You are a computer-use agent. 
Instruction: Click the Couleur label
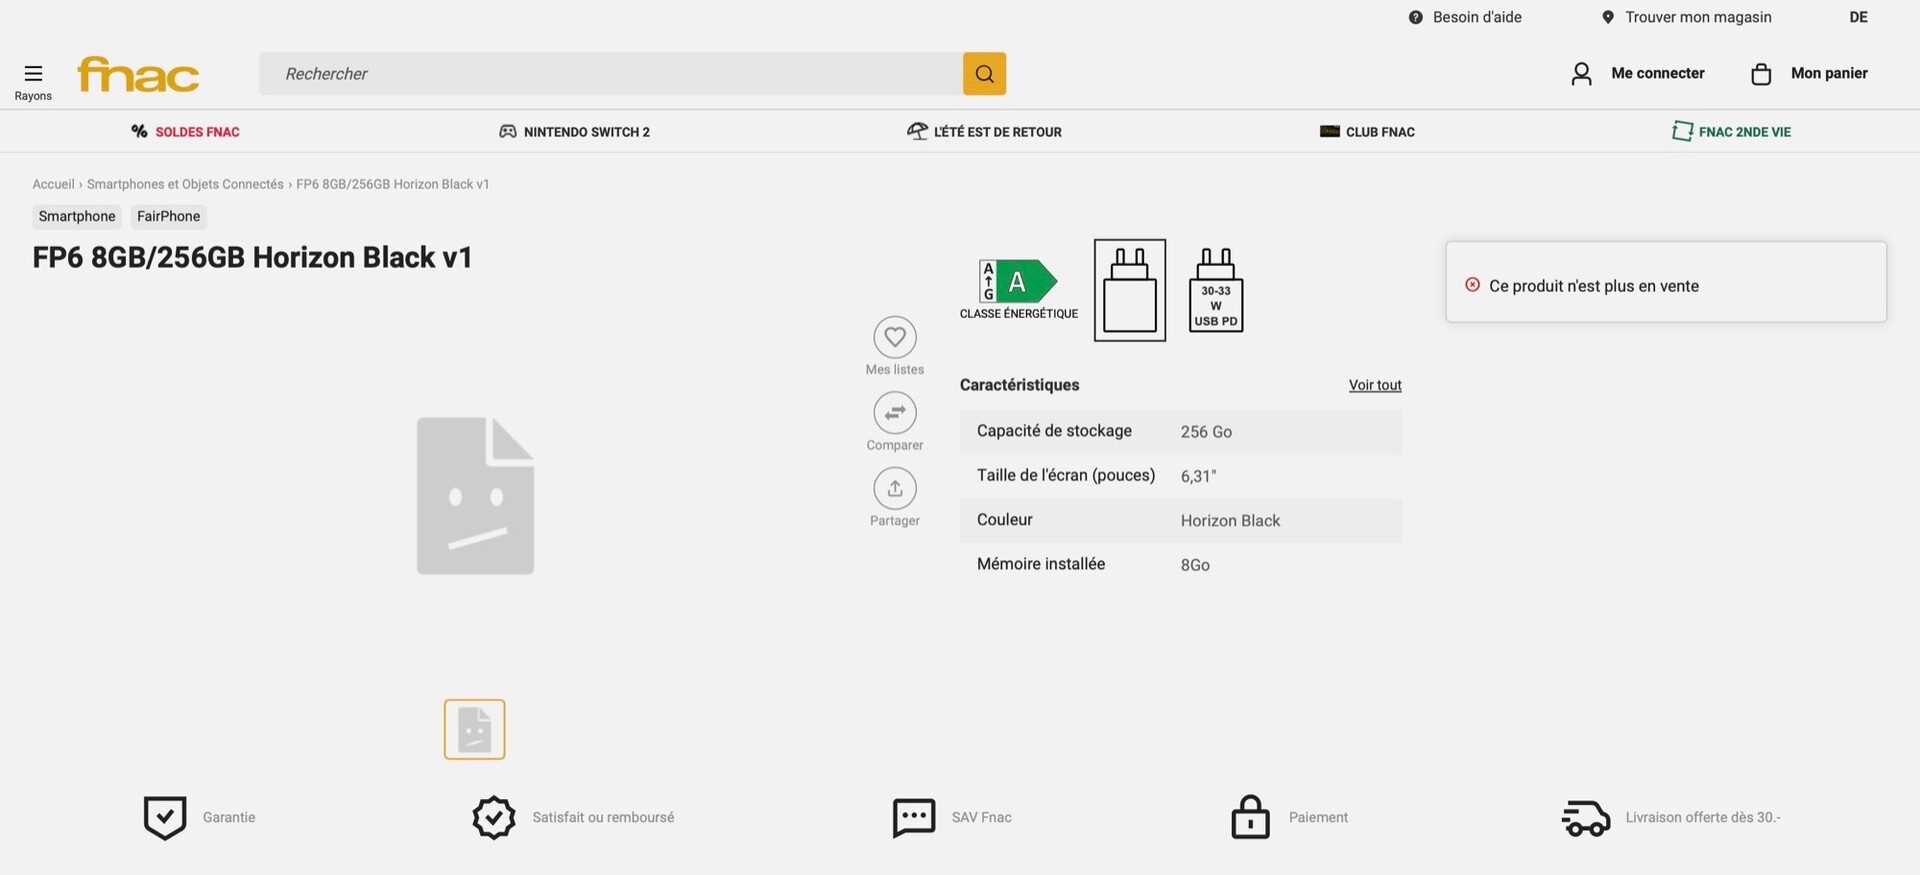click(1004, 520)
